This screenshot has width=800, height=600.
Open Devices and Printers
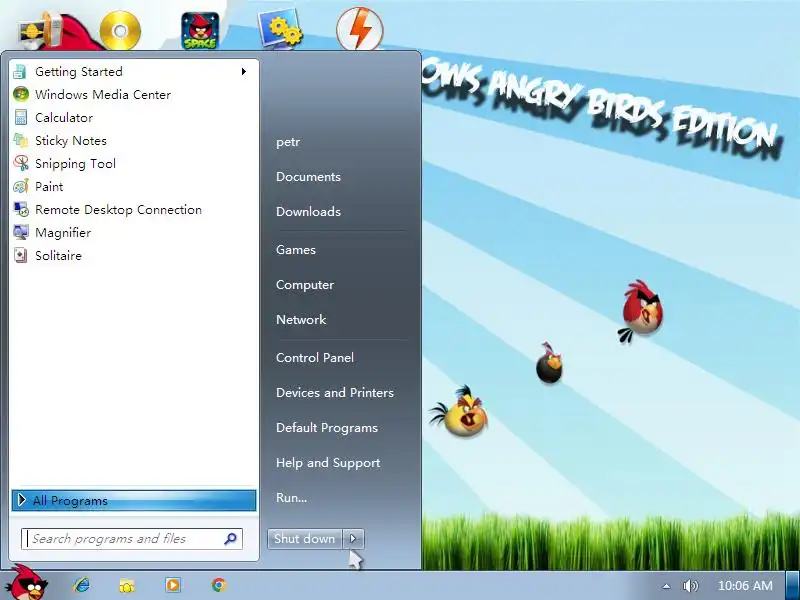pyautogui.click(x=335, y=392)
